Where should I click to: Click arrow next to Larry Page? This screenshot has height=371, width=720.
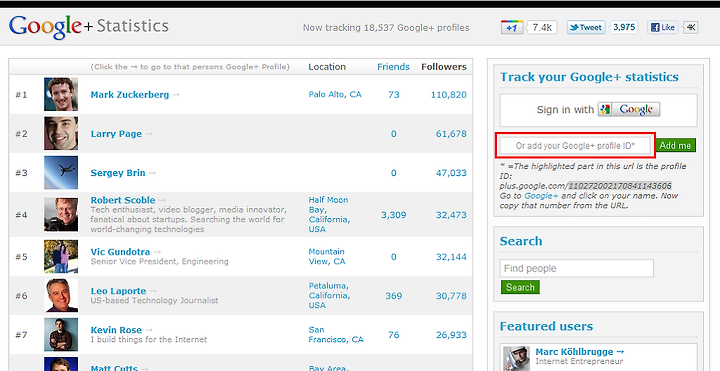[x=148, y=134]
